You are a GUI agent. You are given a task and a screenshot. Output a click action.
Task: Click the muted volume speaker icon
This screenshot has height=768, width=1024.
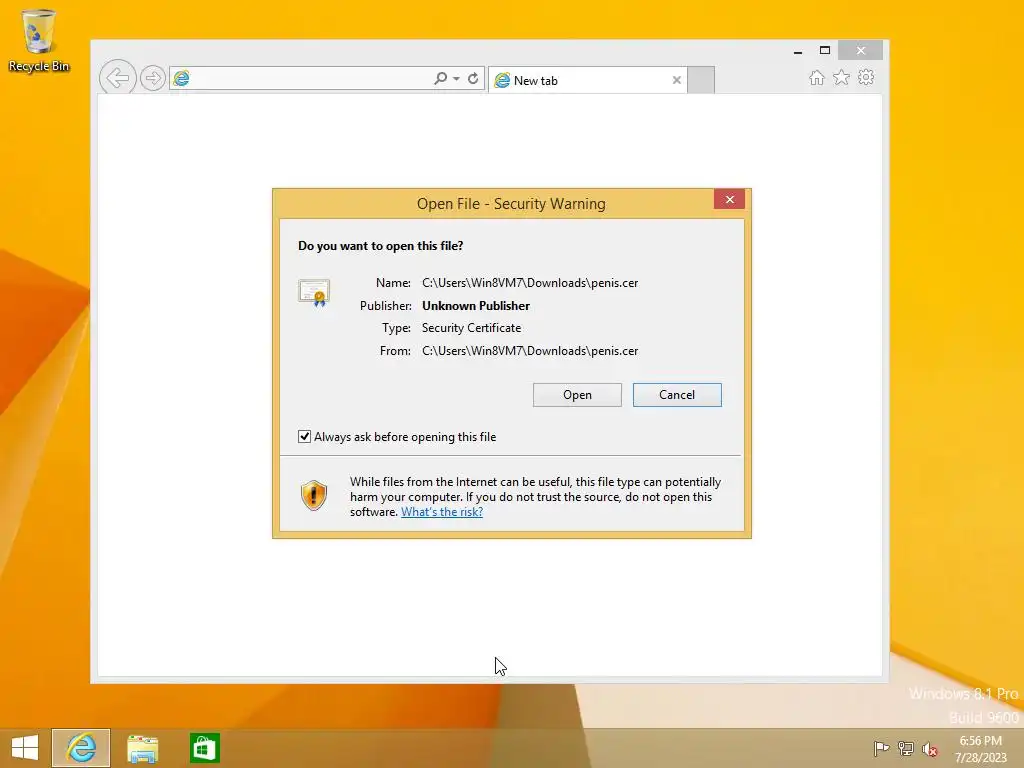pyautogui.click(x=930, y=749)
